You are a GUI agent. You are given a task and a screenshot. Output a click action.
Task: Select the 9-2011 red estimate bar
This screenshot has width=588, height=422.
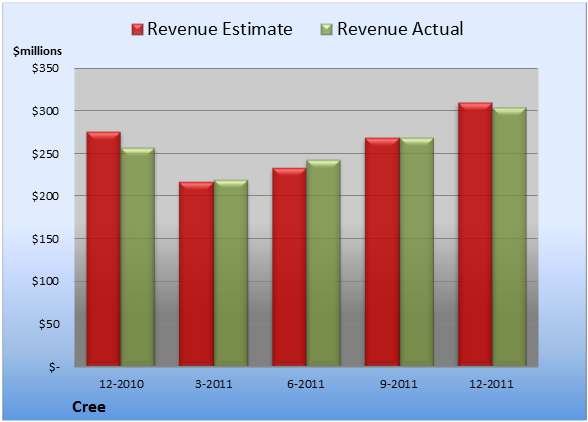coord(382,252)
